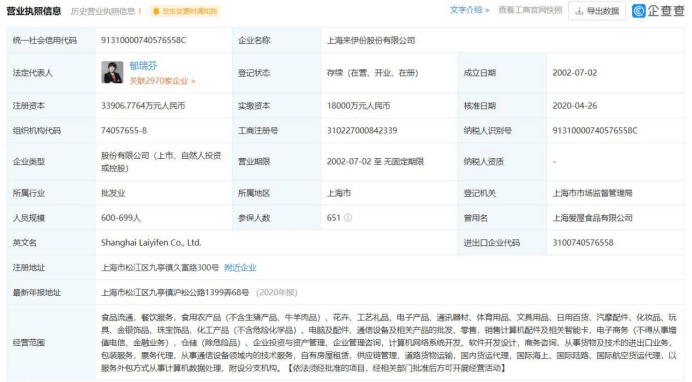
Task: Open 文字介绍 link
Action: pyautogui.click(x=470, y=10)
